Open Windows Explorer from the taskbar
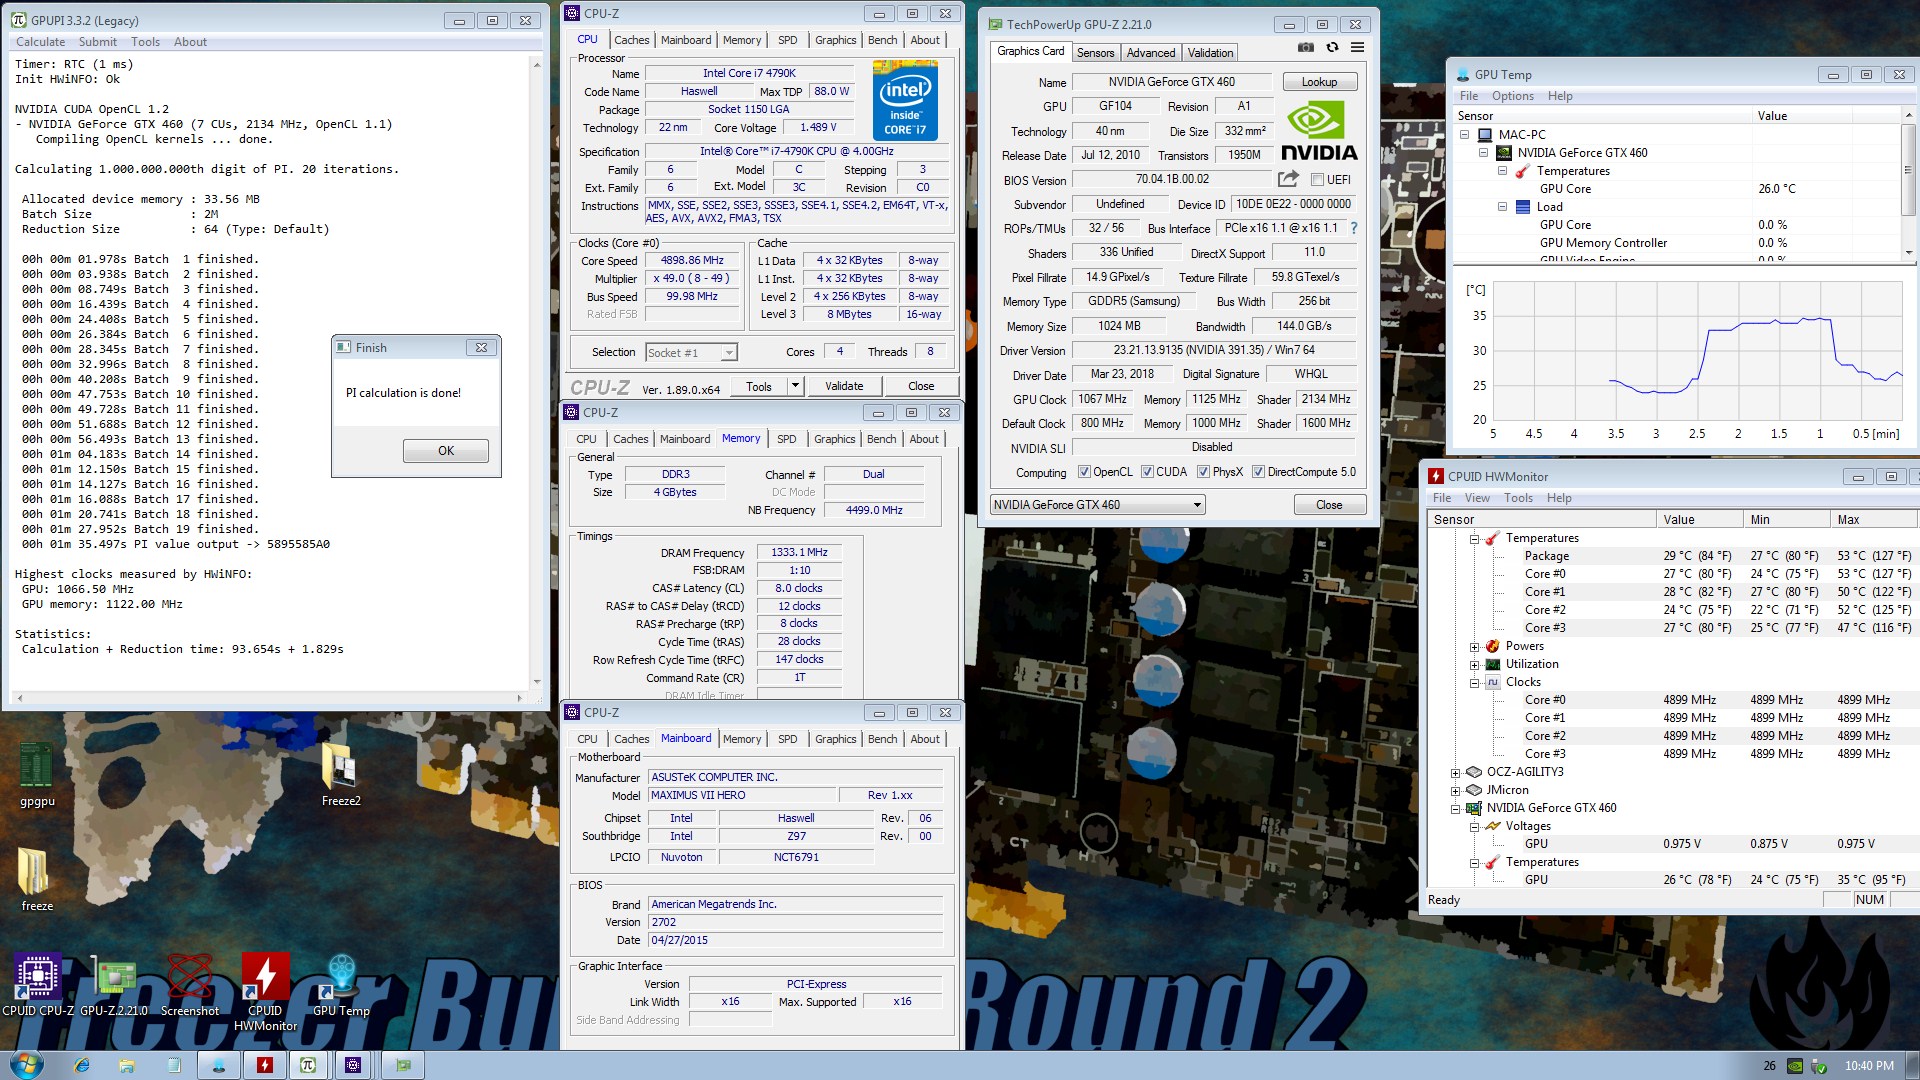Screen dimensions: 1920x1080 127,1065
